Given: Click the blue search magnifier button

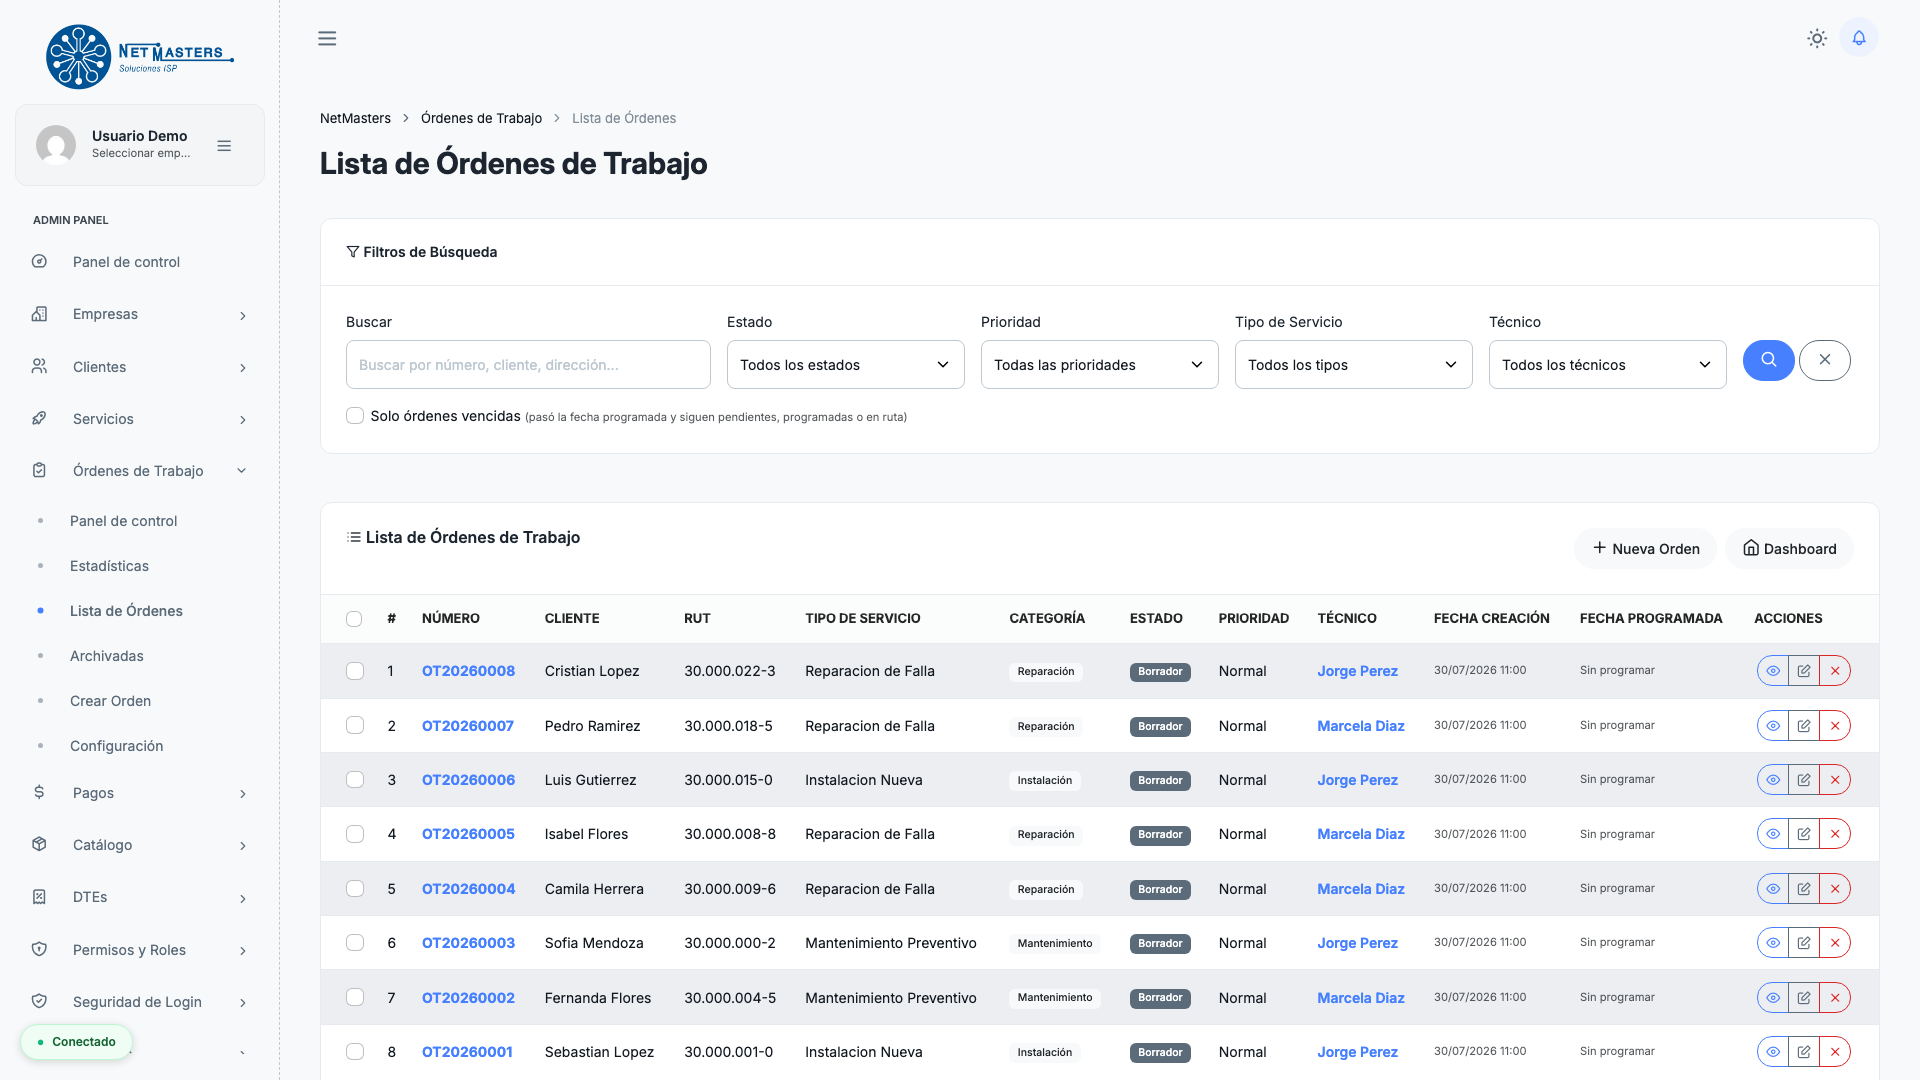Looking at the screenshot, I should click(1769, 360).
